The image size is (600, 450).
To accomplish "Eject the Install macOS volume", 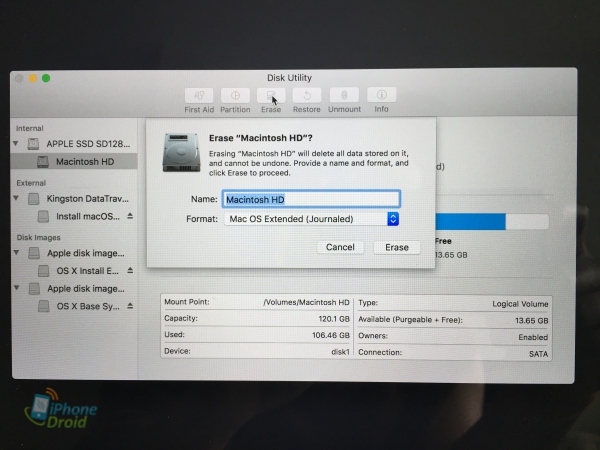I will (129, 216).
